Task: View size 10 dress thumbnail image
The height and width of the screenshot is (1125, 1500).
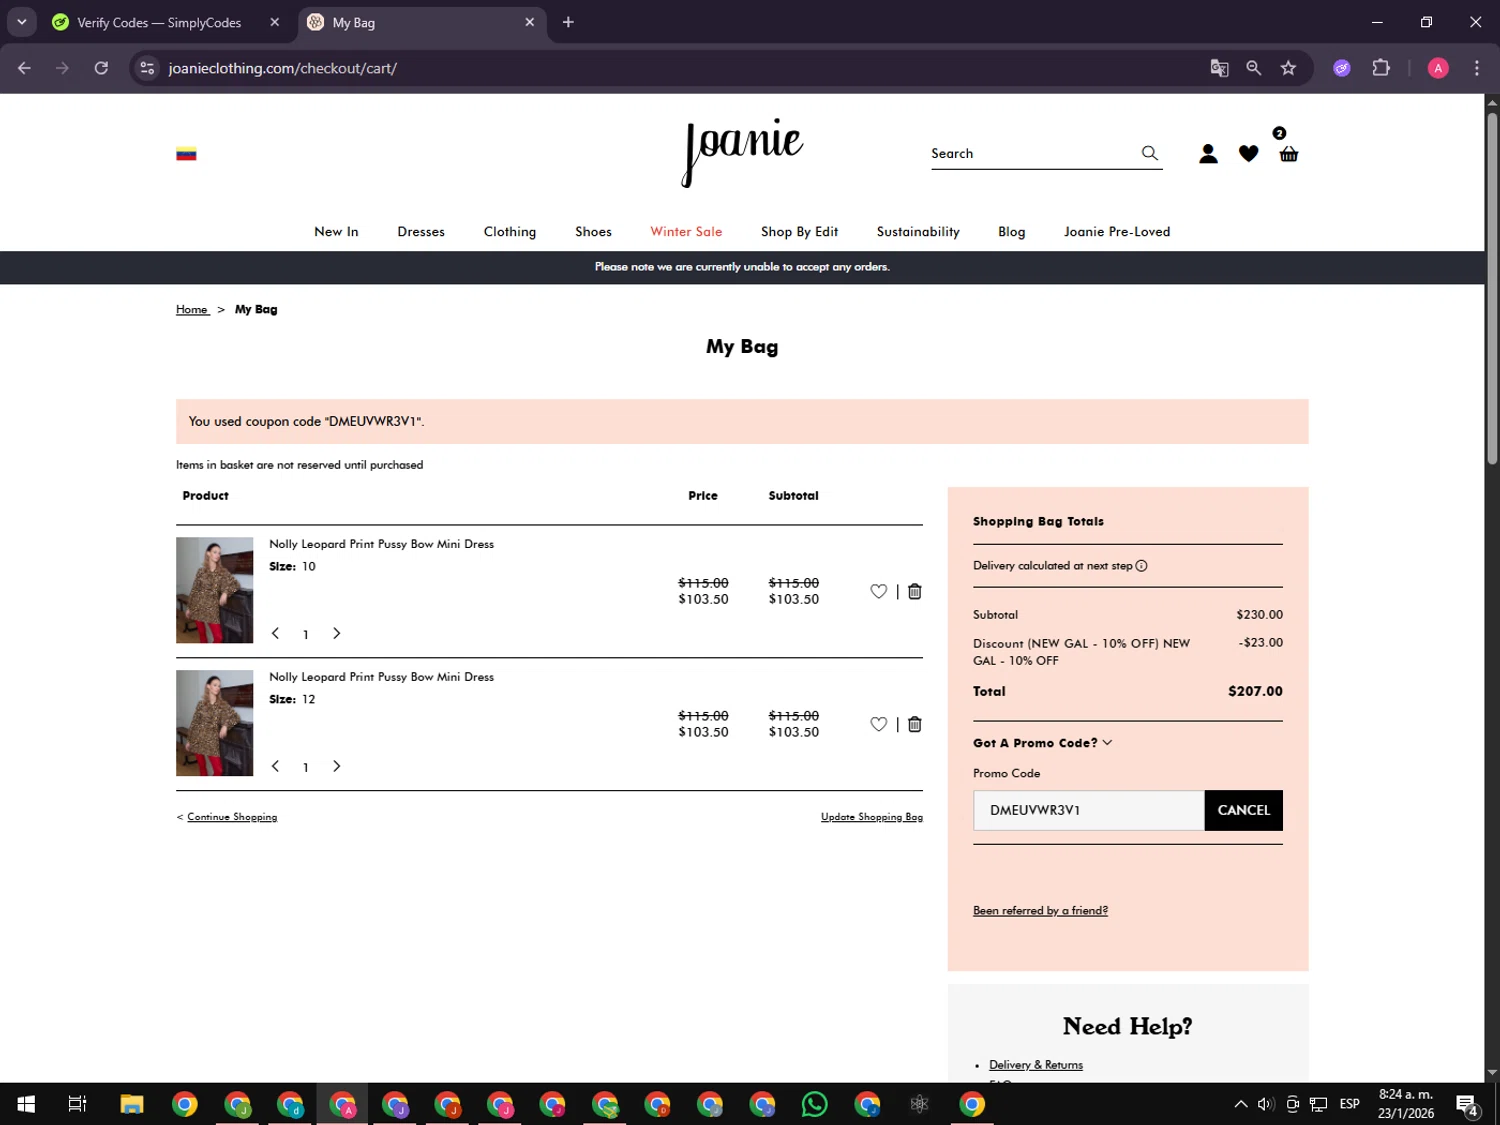Action: [x=214, y=590]
